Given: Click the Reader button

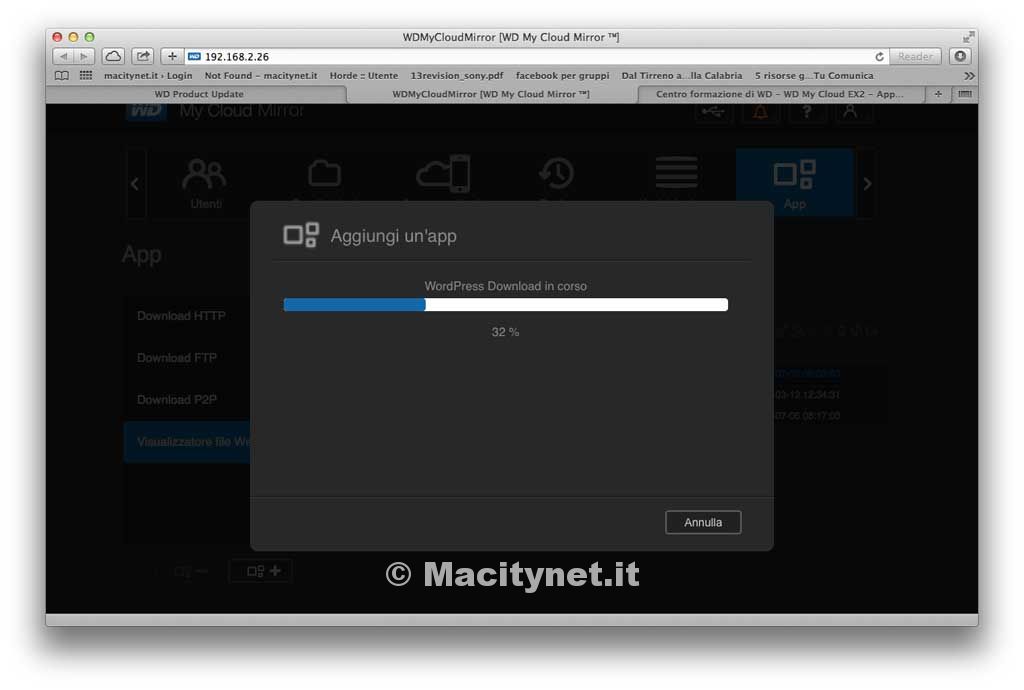Looking at the screenshot, I should 915,57.
